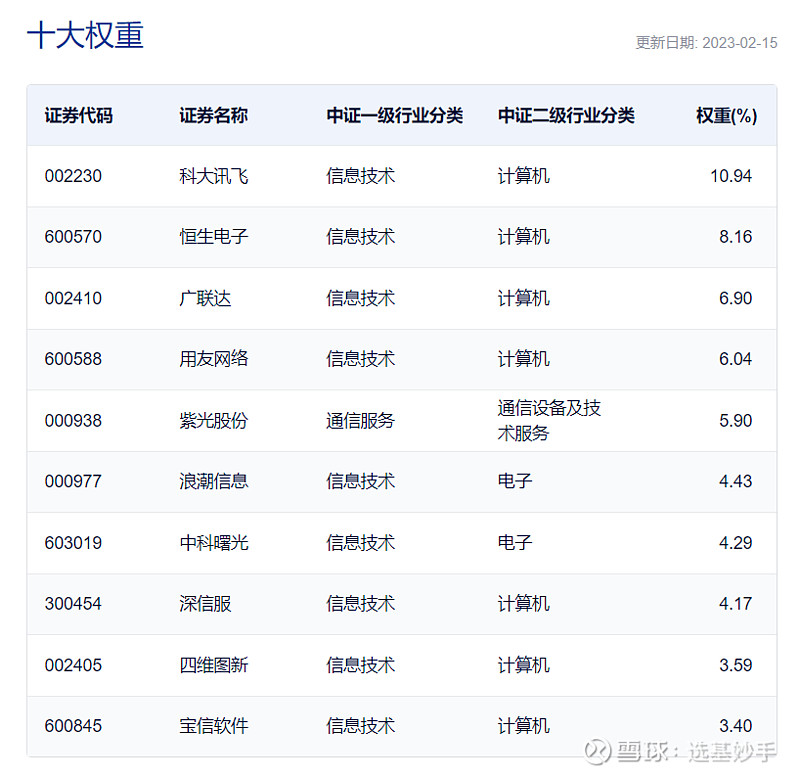This screenshot has width=800, height=777.
Task: Click 计算机 in the 科大讯飞 row
Action: (x=523, y=176)
